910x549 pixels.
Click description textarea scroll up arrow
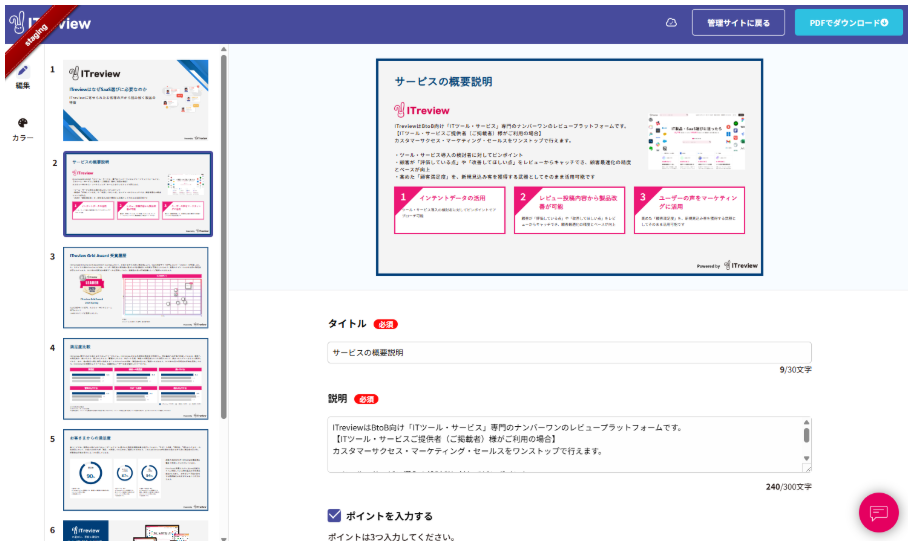point(806,422)
